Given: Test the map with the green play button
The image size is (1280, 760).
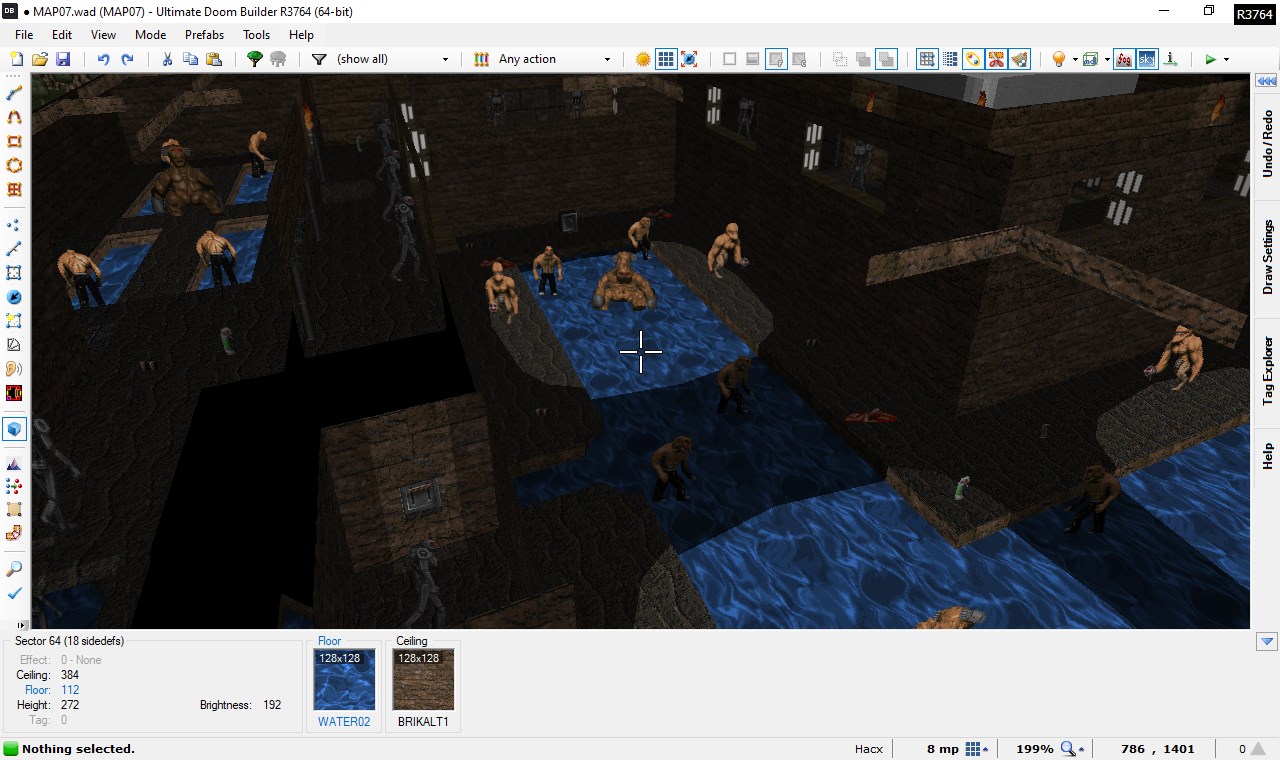Looking at the screenshot, I should [1210, 59].
